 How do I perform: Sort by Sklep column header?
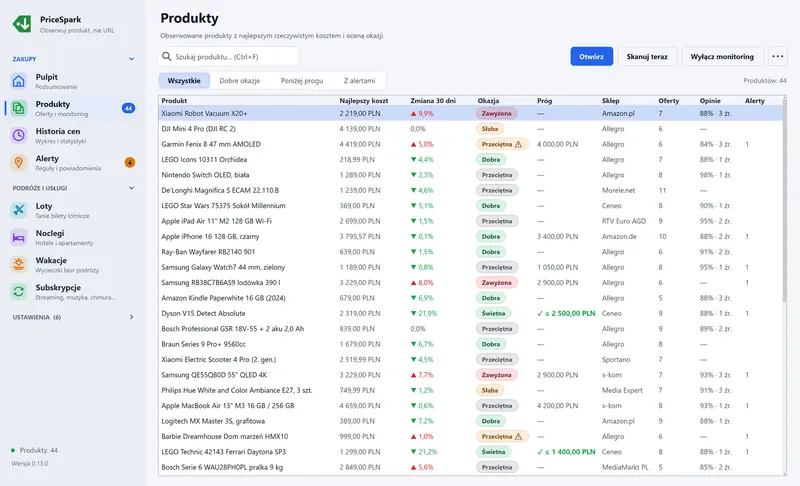pyautogui.click(x=611, y=100)
